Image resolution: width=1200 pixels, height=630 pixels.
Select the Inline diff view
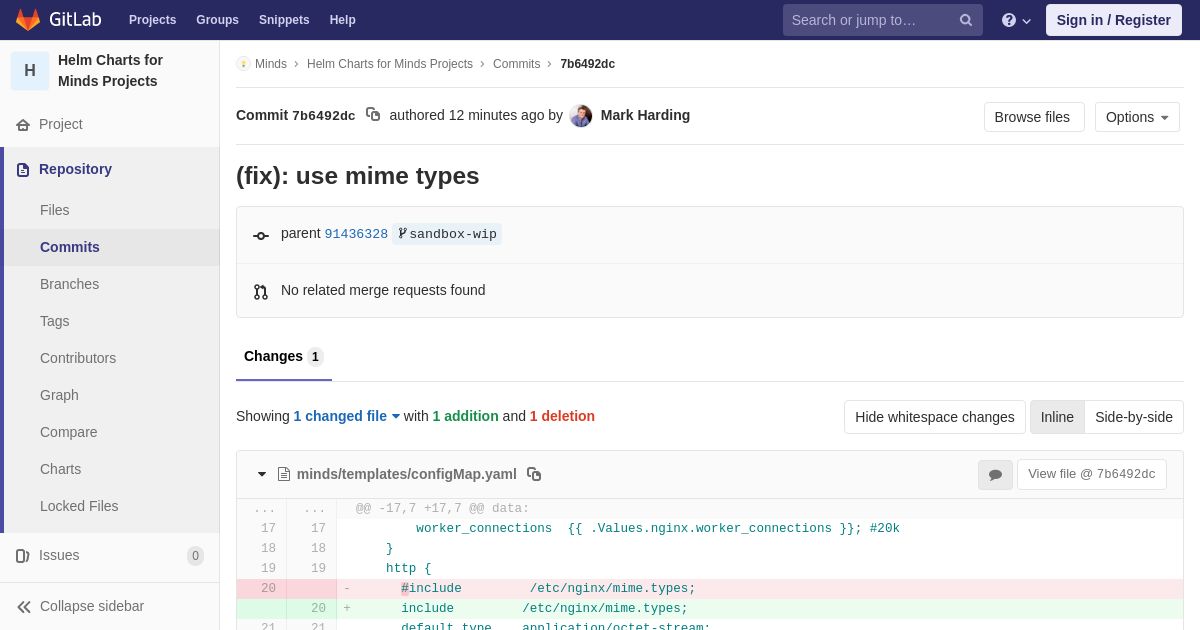click(x=1057, y=417)
